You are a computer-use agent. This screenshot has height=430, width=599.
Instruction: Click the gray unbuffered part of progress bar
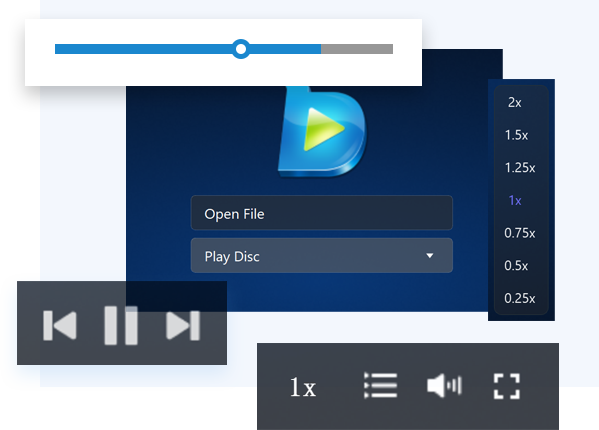[x=357, y=49]
